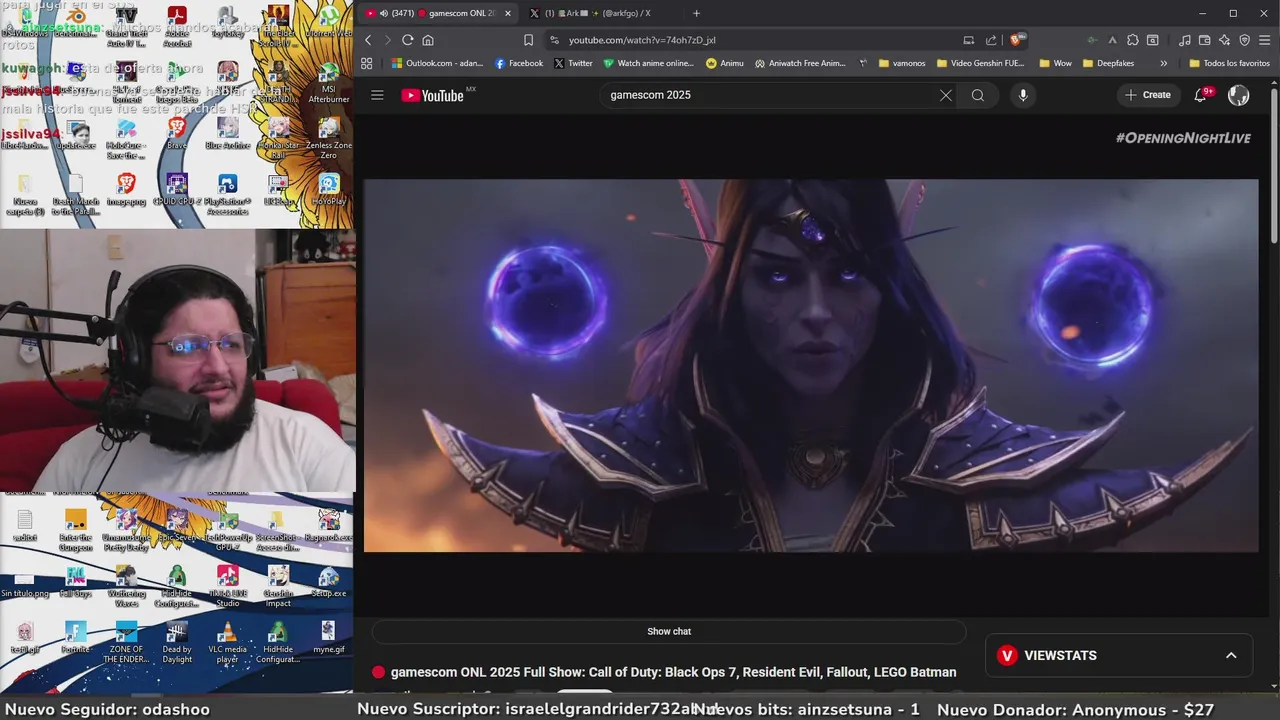Clear the gamescom 2025 search text

(945, 95)
